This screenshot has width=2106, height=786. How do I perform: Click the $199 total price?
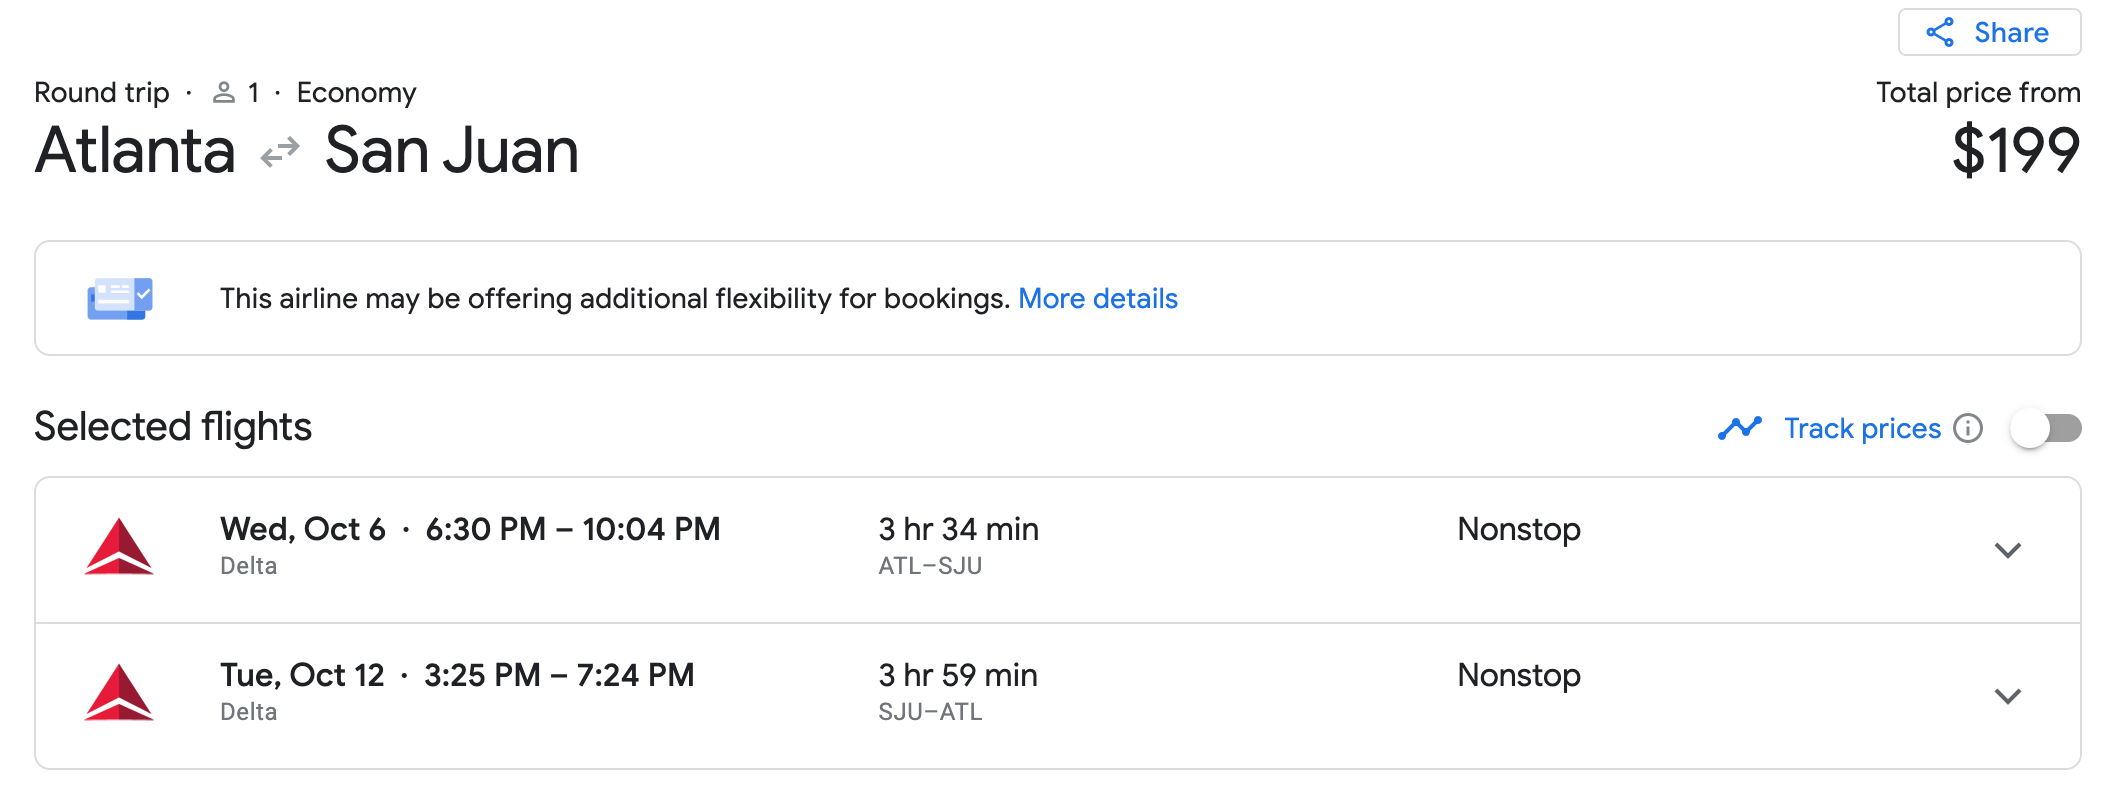tap(2015, 151)
